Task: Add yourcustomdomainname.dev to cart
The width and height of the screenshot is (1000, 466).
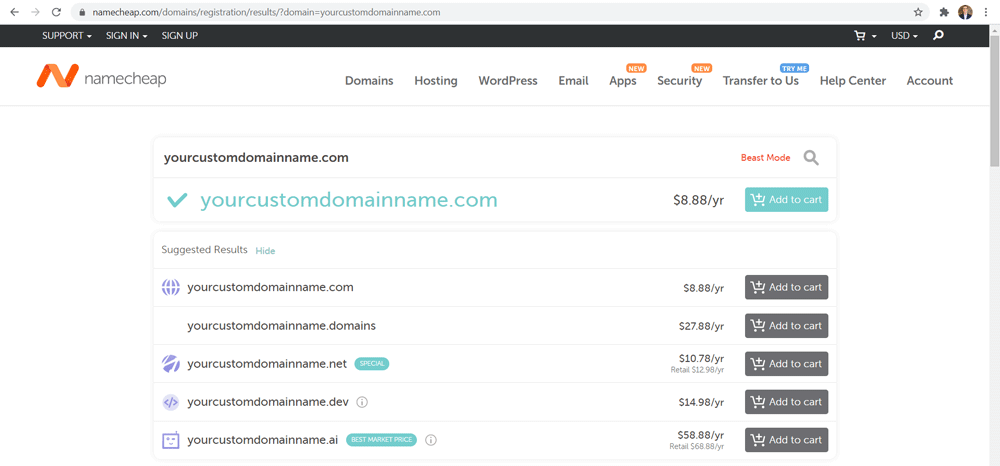Action: click(786, 402)
